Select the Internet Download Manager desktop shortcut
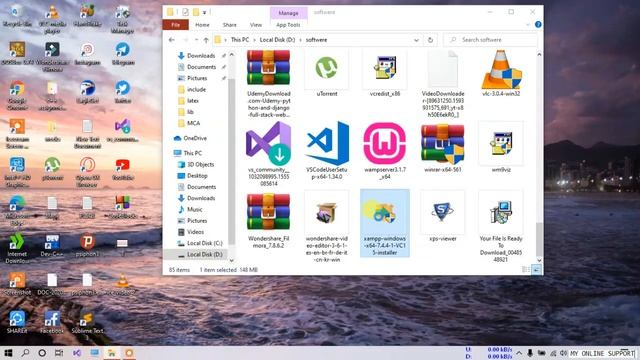The image size is (640, 360). point(17,249)
